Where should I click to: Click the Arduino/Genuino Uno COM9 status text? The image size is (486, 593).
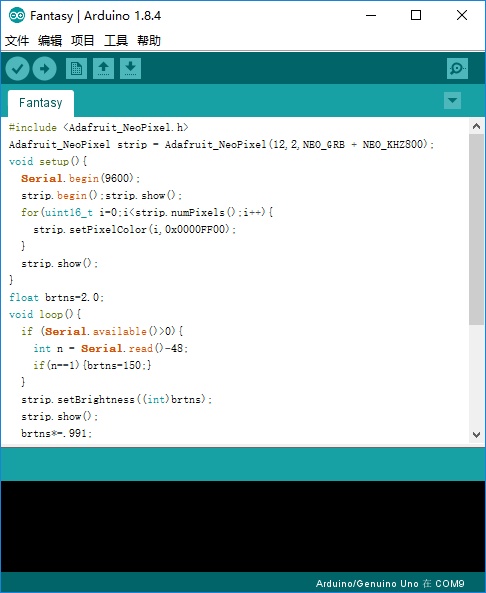(390, 583)
